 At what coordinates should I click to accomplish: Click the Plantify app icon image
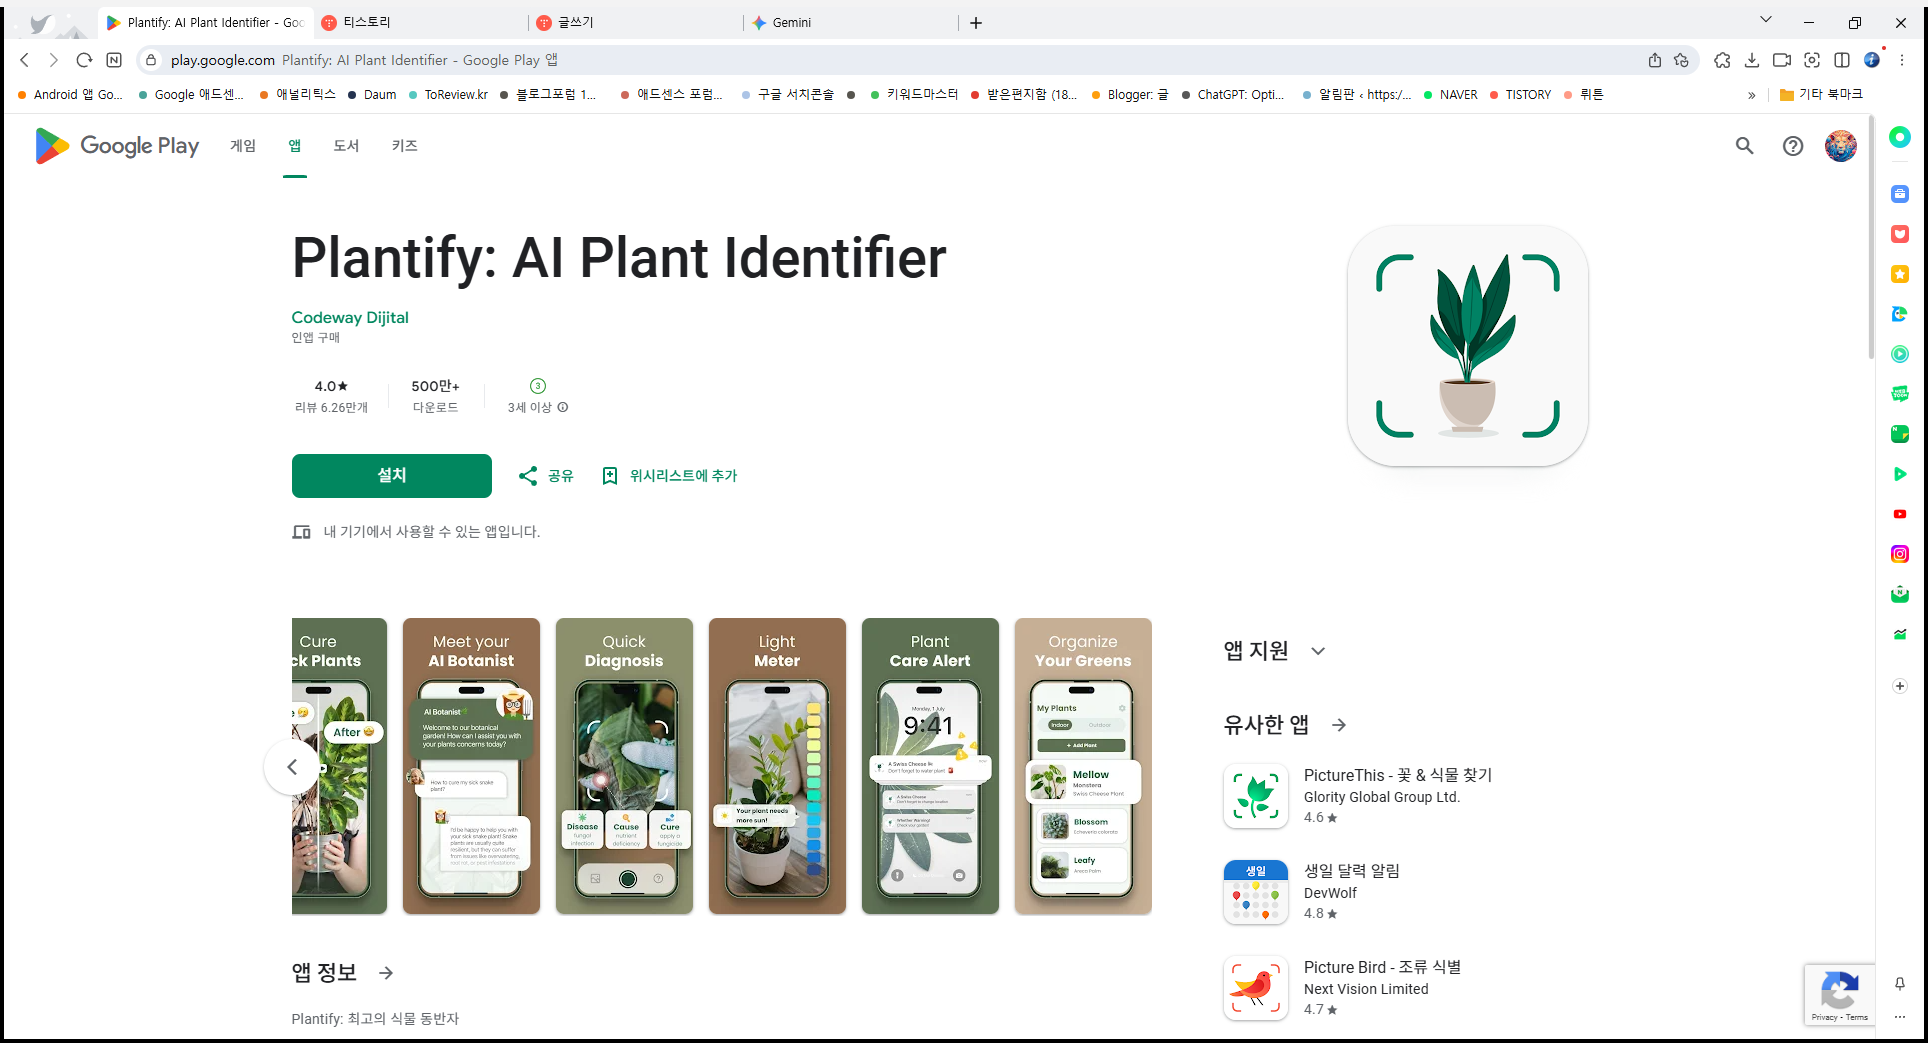[1468, 346]
